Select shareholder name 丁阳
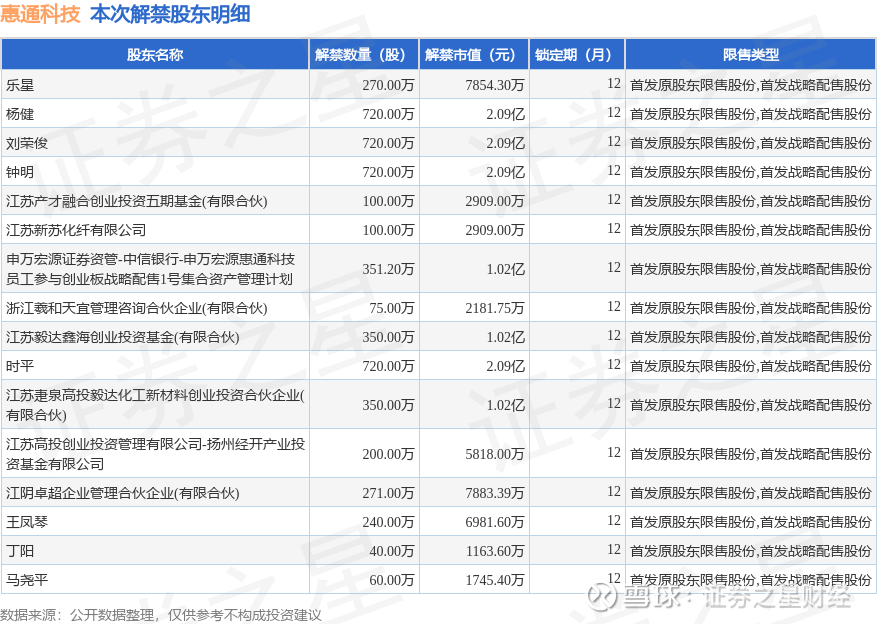The image size is (877, 624). click(x=20, y=551)
